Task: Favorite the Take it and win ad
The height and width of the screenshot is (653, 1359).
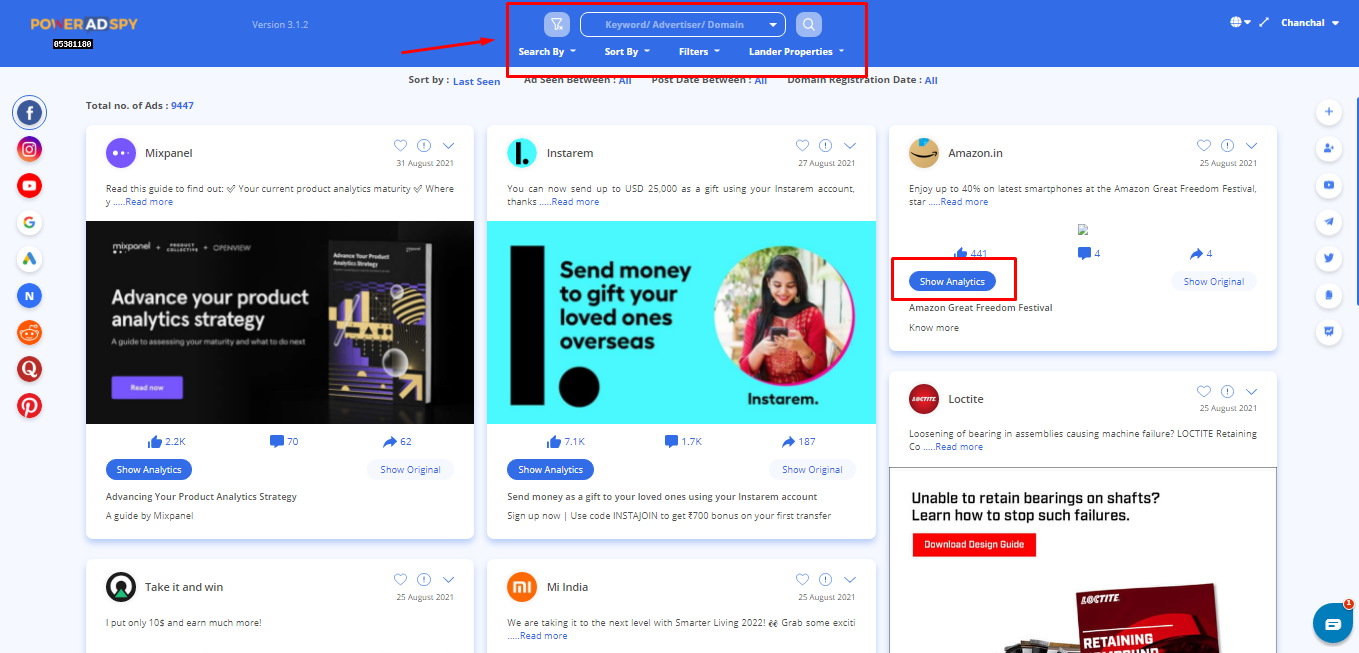Action: (x=400, y=580)
